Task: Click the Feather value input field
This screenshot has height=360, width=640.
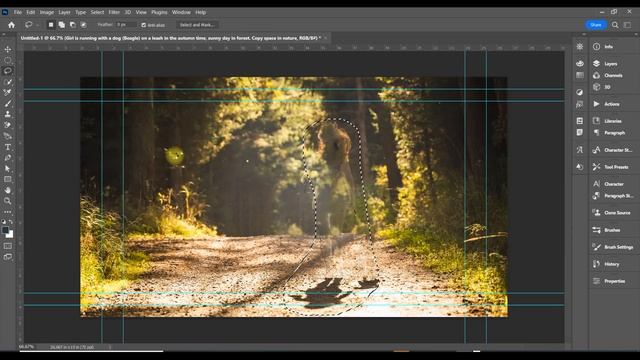Action: 126,25
